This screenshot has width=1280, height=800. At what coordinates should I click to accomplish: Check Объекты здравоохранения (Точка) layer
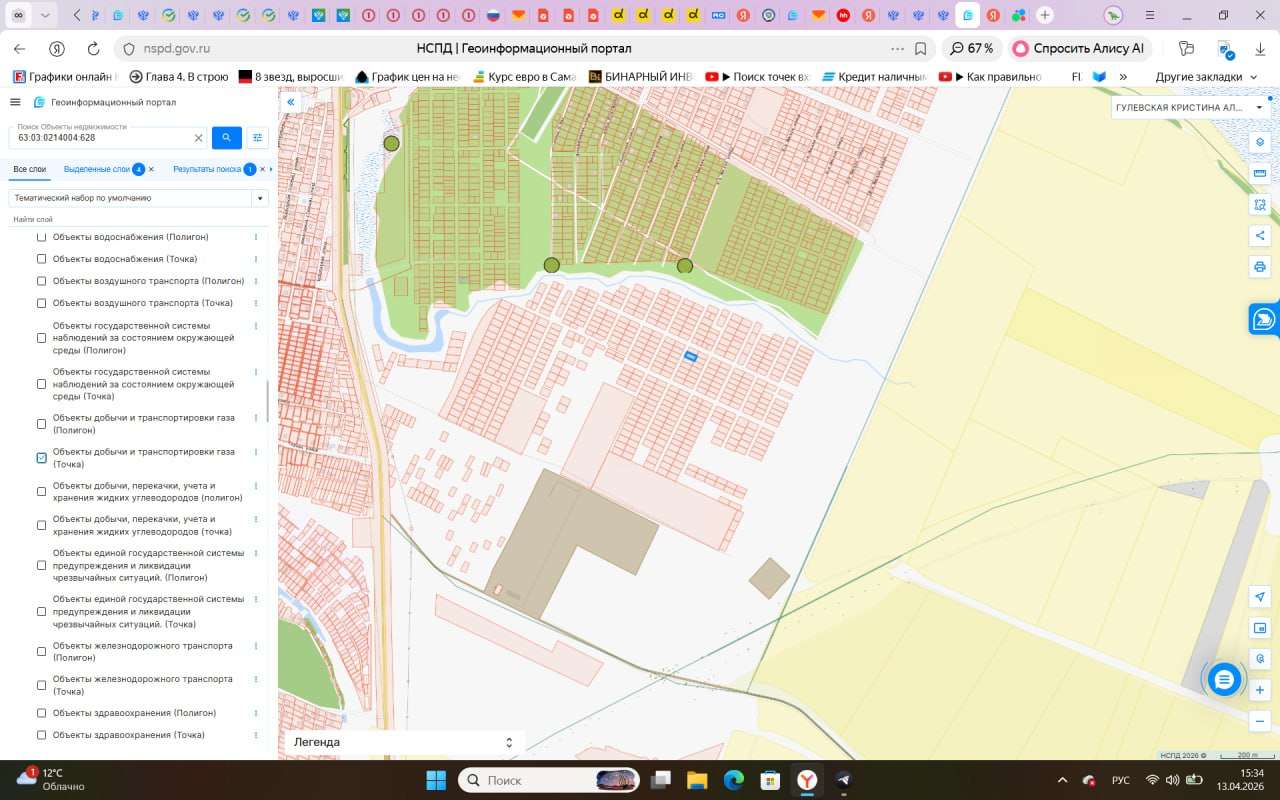tap(42, 735)
